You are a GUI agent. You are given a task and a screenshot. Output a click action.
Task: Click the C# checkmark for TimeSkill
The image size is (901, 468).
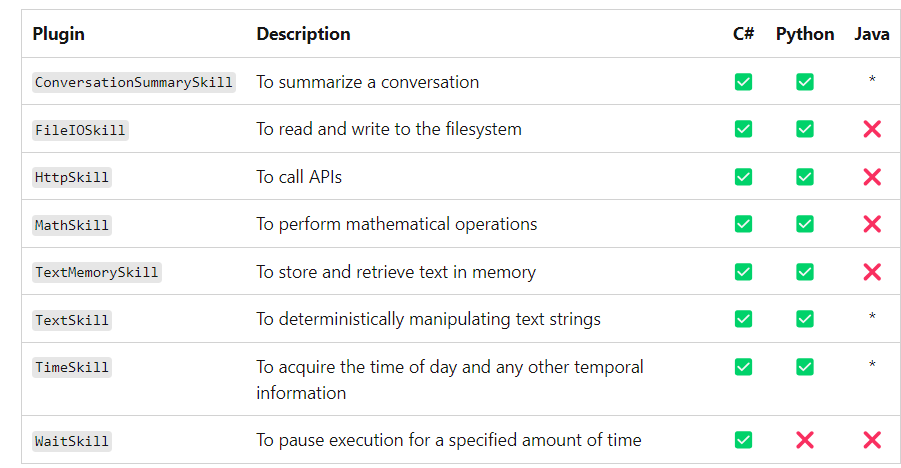point(743,366)
